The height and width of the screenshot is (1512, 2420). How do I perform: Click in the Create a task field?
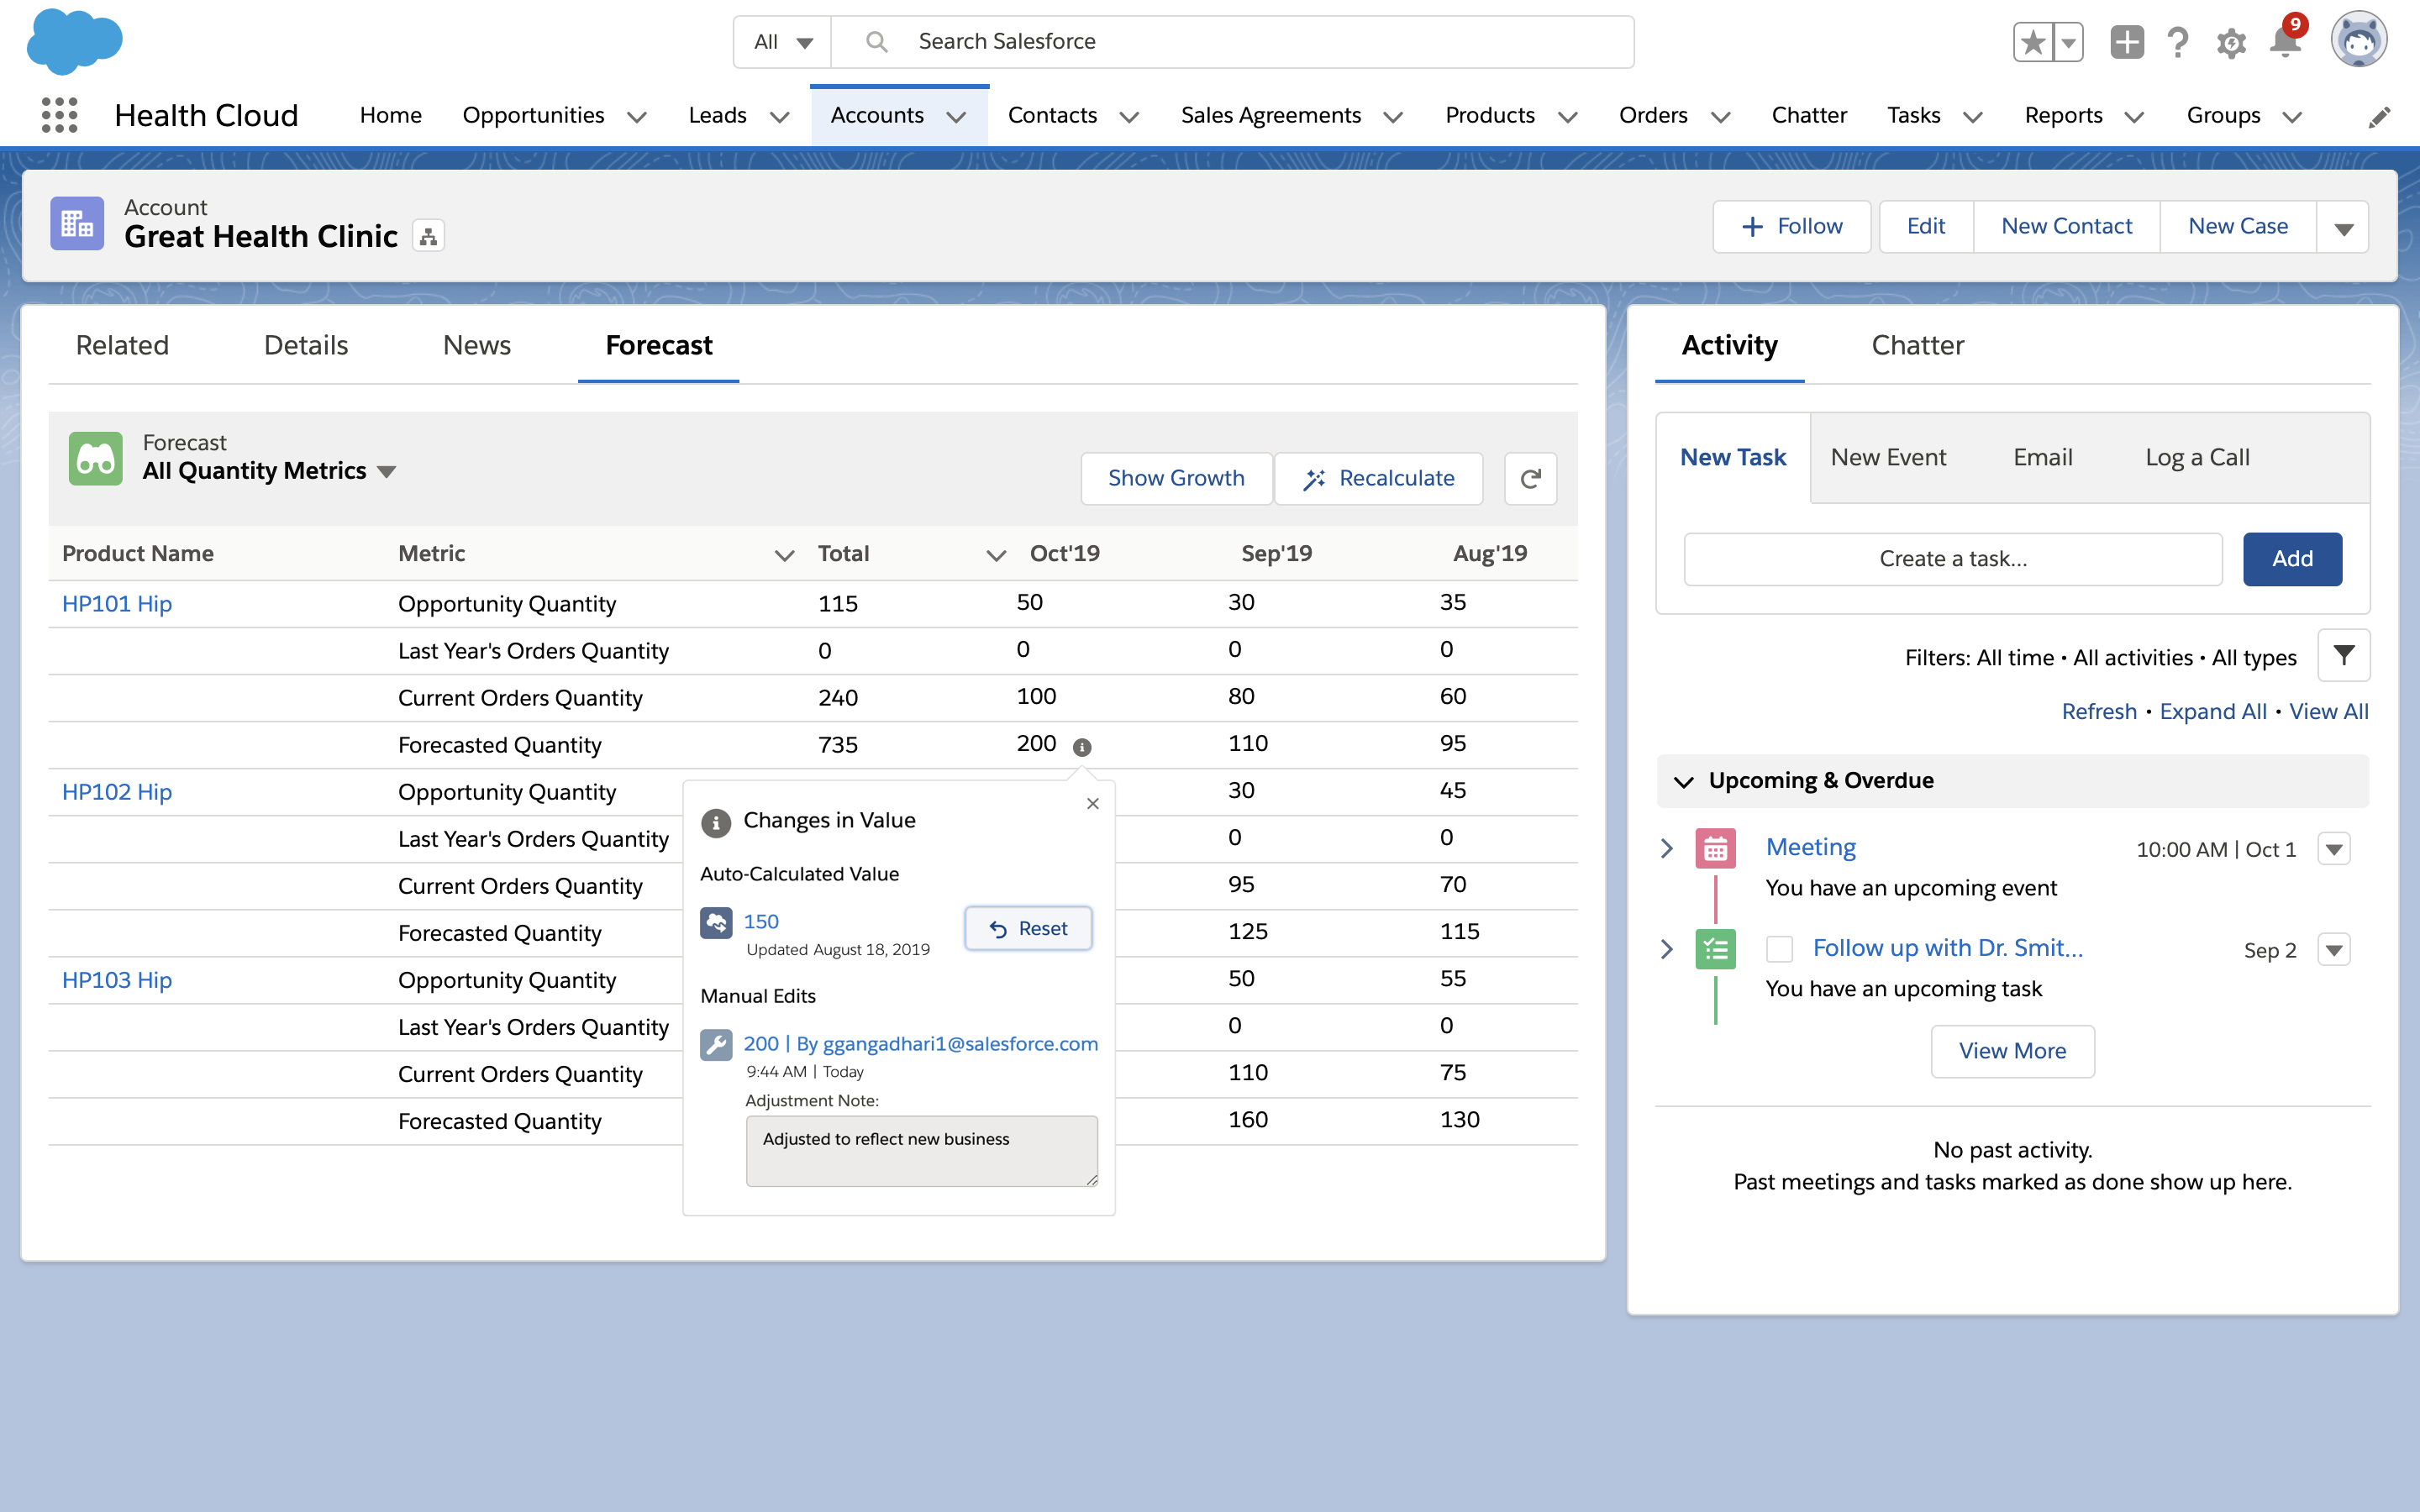point(1953,559)
